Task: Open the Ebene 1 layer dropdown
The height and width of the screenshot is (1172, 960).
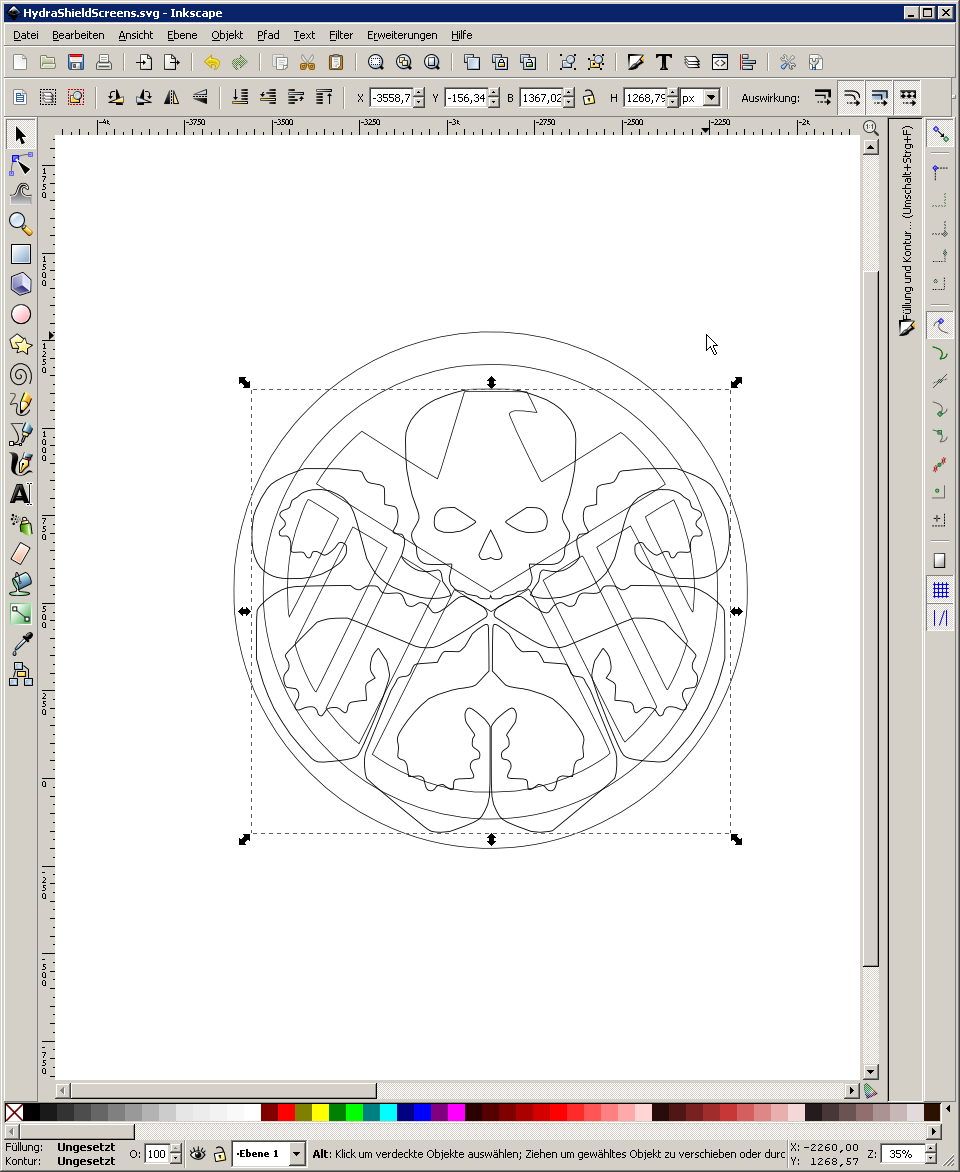Action: [x=296, y=1154]
